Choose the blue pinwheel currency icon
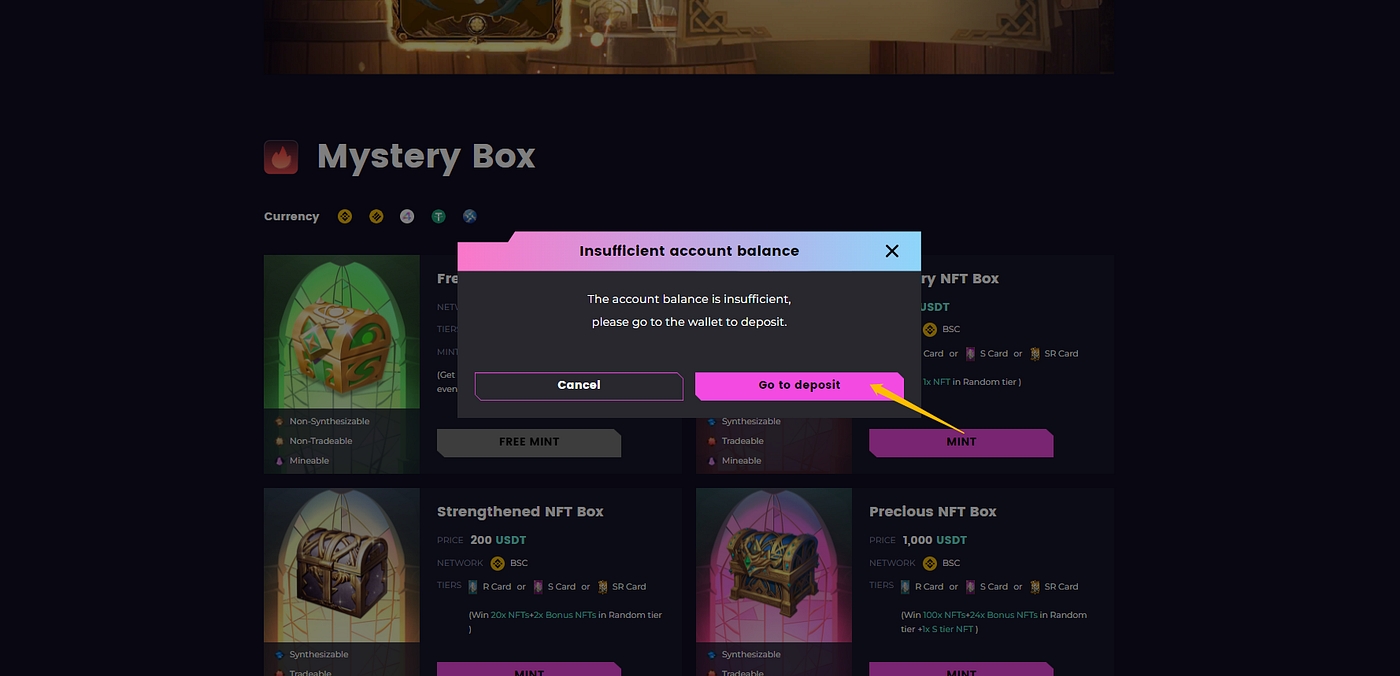Viewport: 1400px width, 676px height. pyautogui.click(x=470, y=216)
